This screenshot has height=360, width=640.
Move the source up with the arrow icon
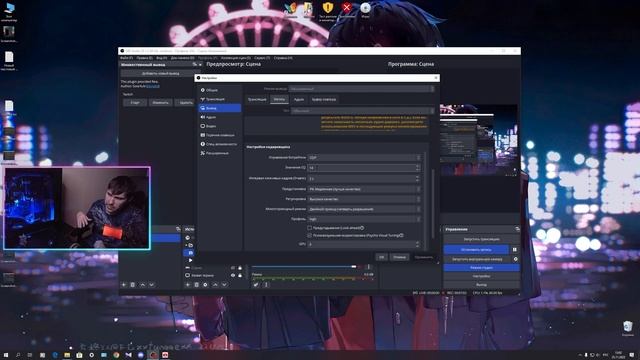215,285
